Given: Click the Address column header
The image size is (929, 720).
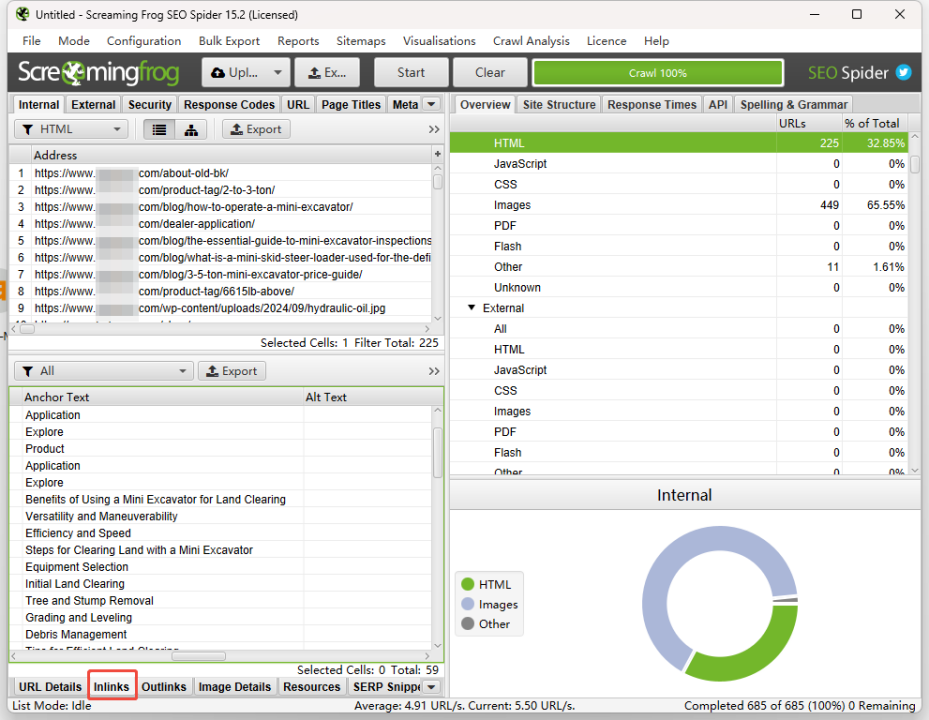Looking at the screenshot, I should click(231, 155).
